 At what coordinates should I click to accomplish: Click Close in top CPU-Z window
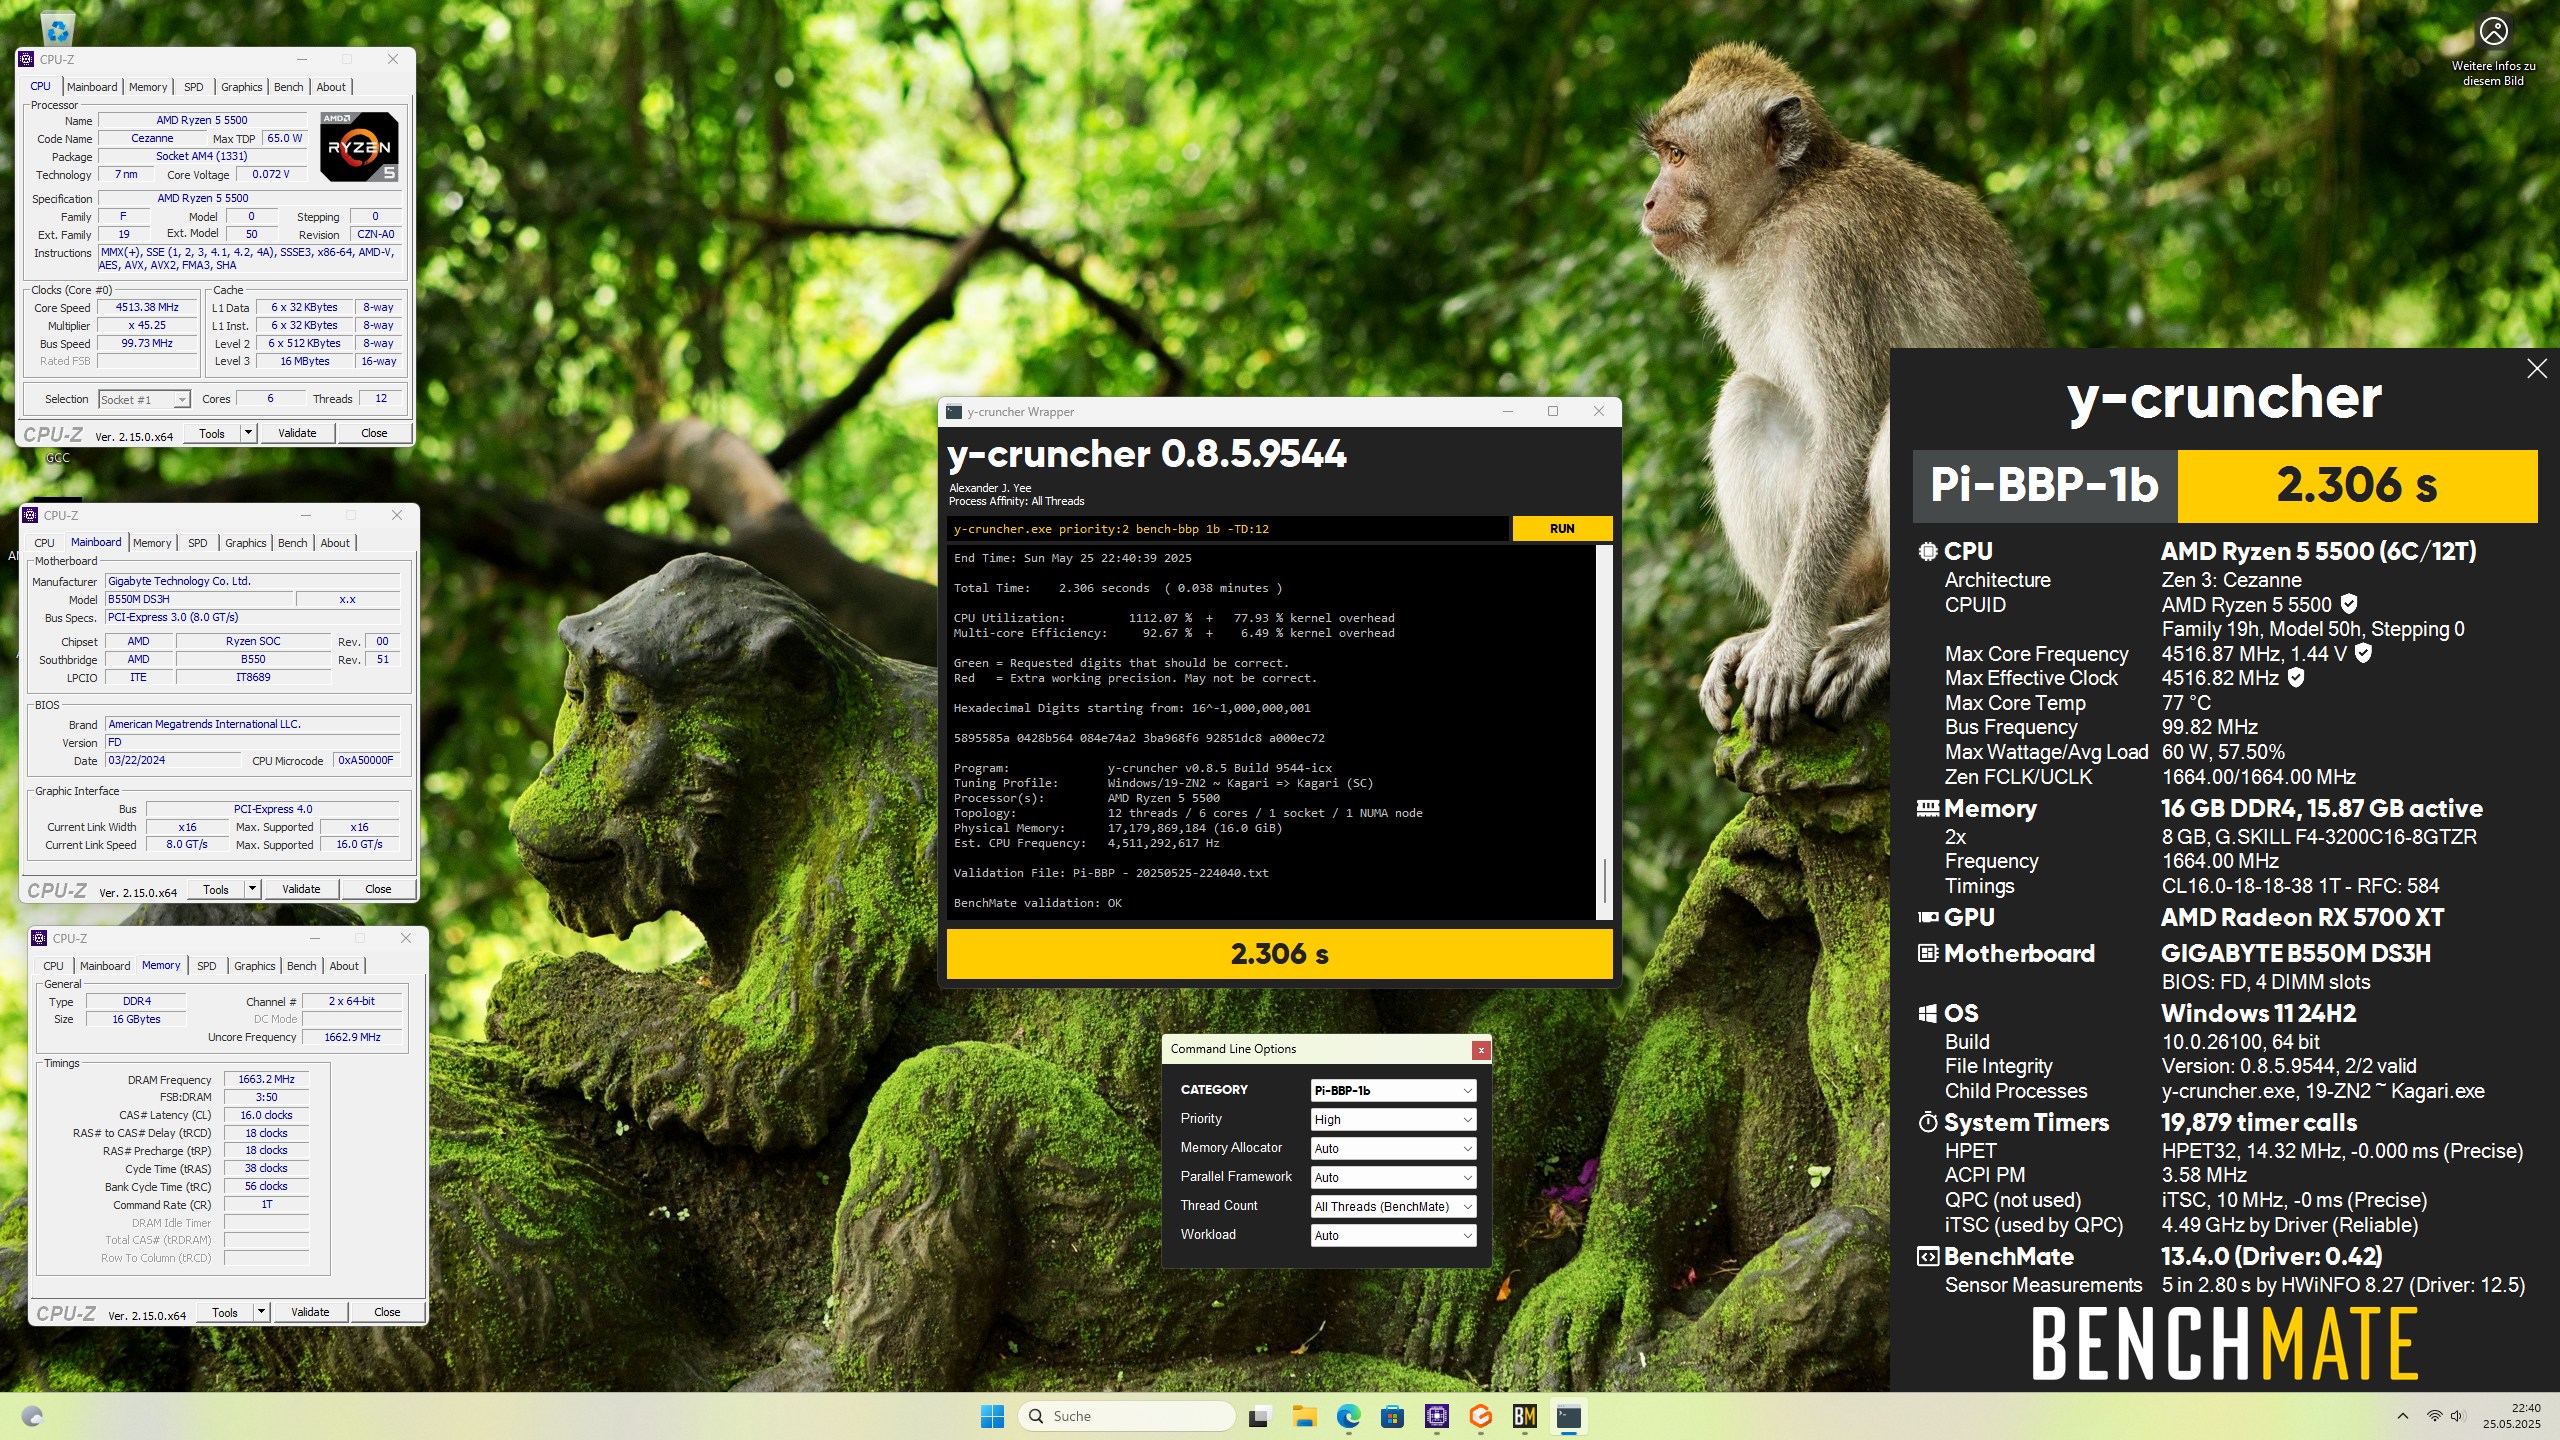pyautogui.click(x=374, y=433)
